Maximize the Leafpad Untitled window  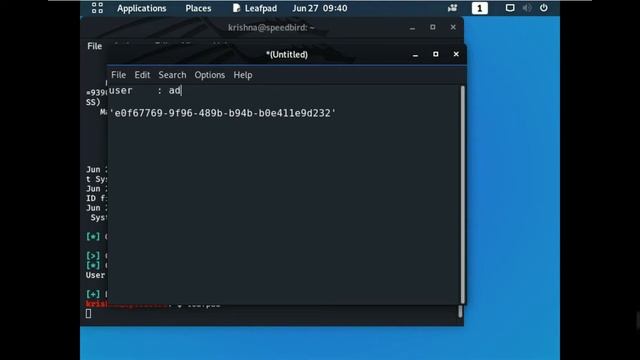(436, 54)
